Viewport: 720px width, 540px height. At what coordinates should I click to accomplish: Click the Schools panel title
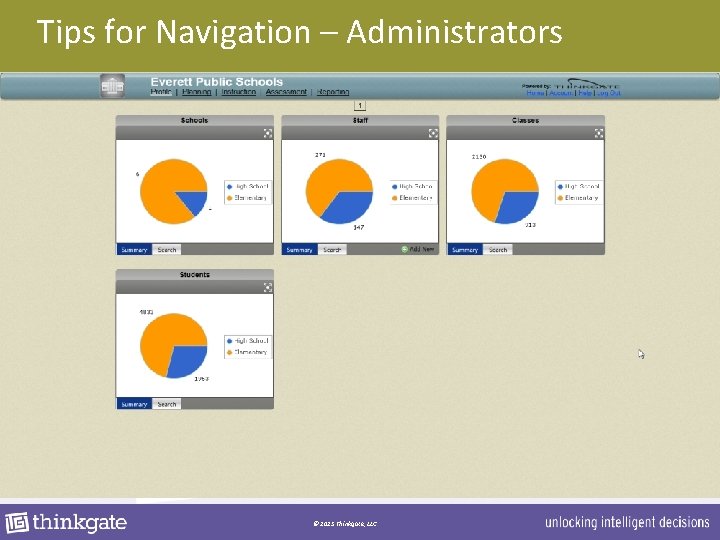point(194,120)
